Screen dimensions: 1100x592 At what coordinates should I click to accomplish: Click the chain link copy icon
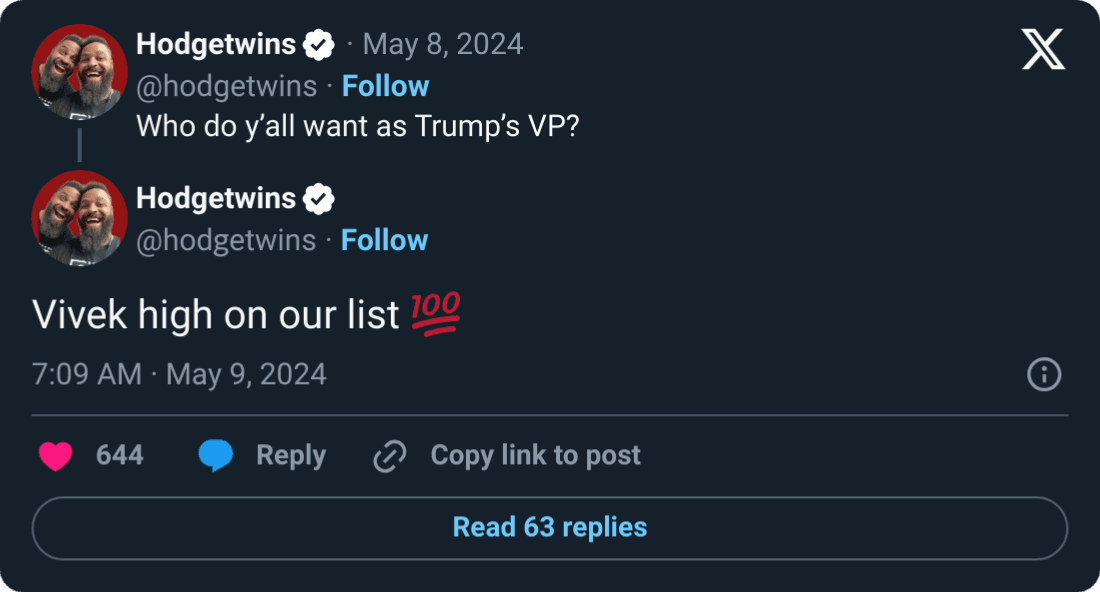coord(387,456)
